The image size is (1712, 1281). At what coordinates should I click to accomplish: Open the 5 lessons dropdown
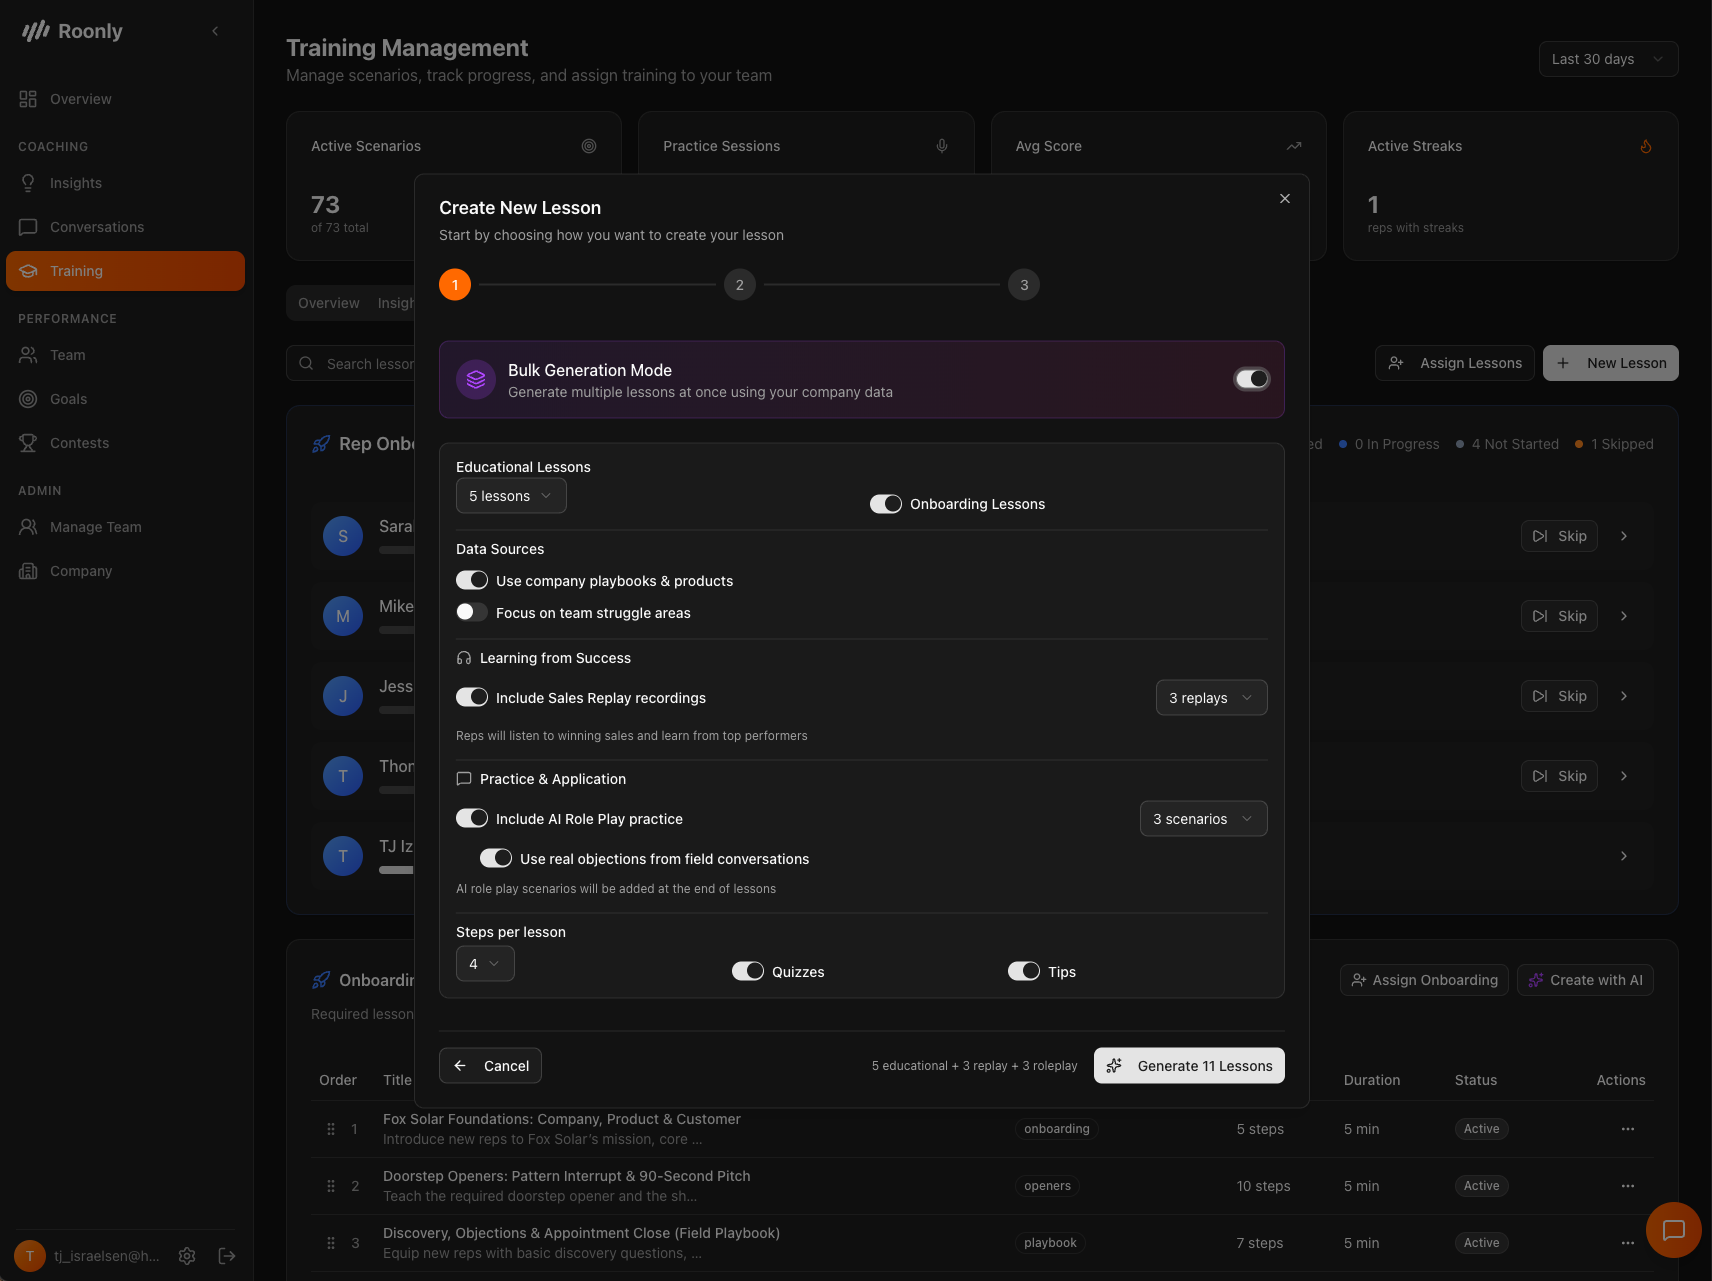(x=511, y=496)
